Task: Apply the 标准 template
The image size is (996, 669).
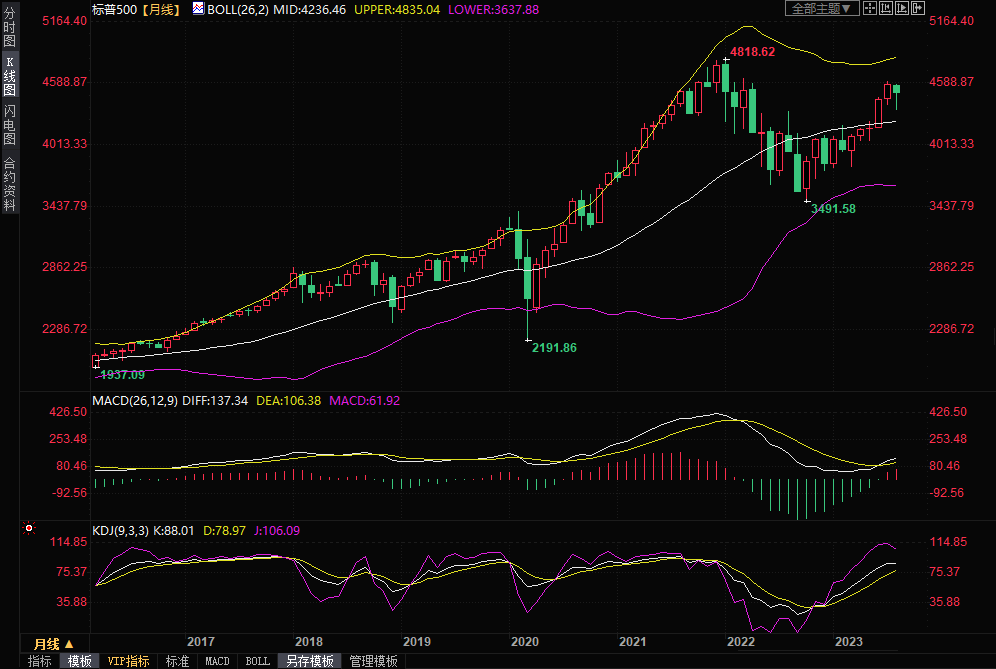Action: coord(177,661)
